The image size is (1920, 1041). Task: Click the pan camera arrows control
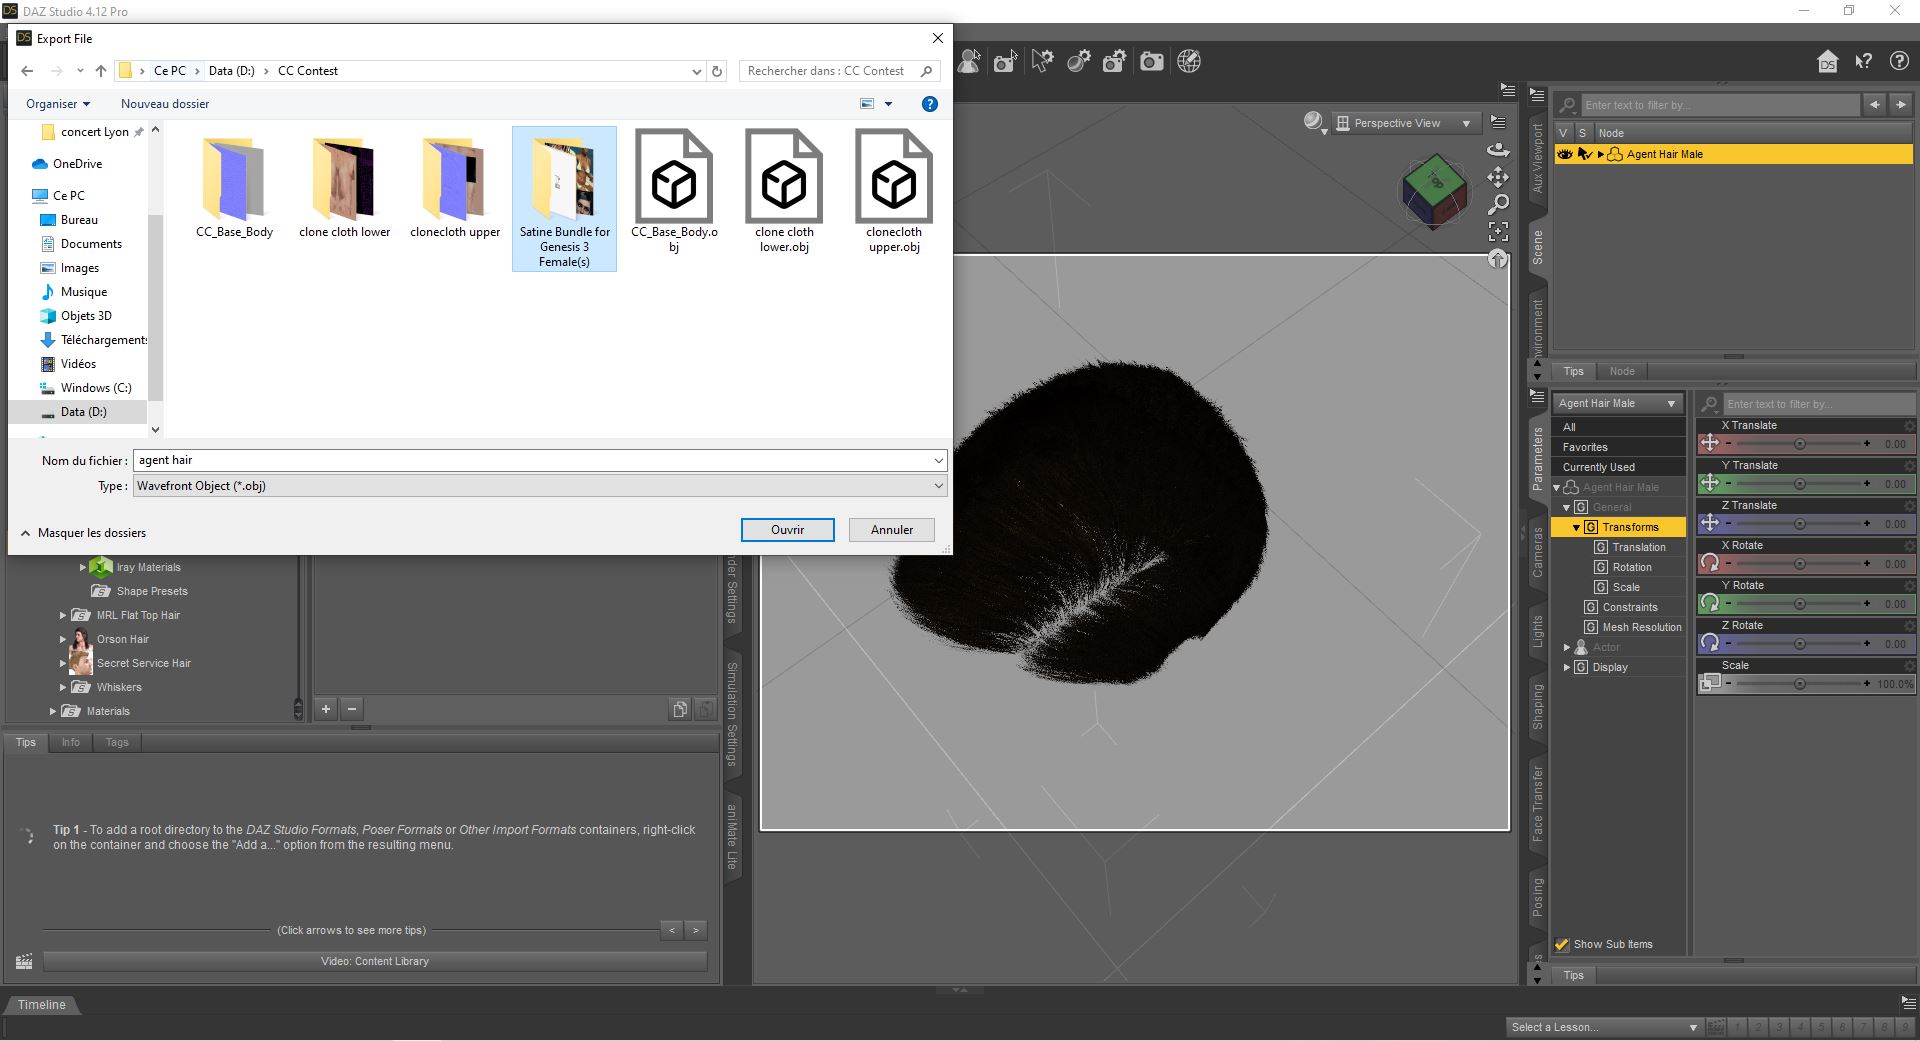(x=1497, y=177)
